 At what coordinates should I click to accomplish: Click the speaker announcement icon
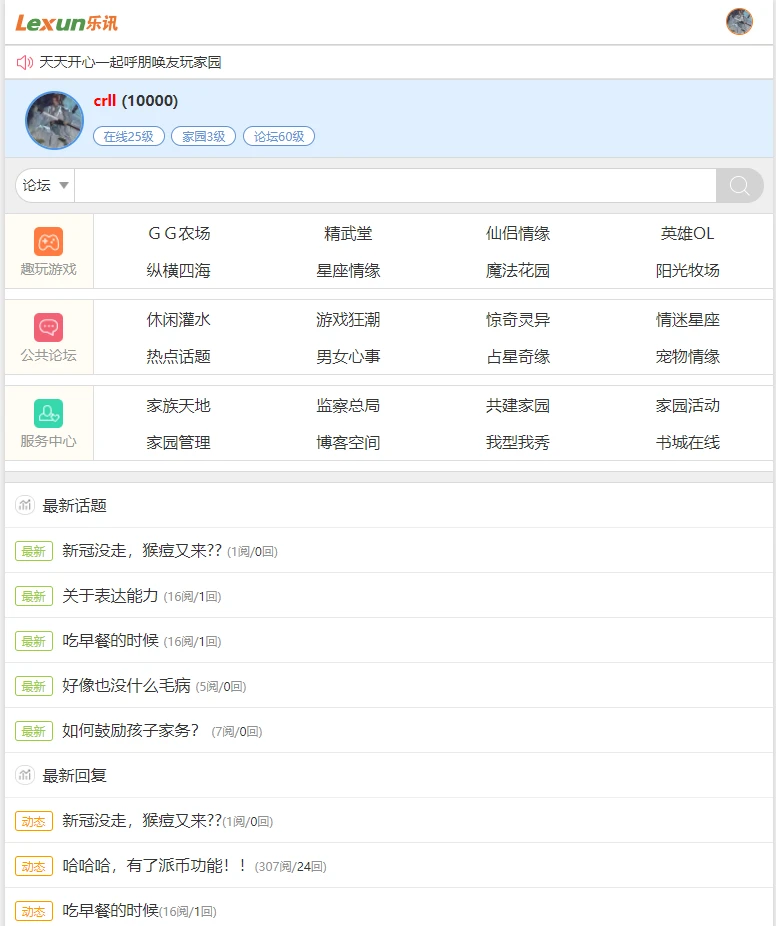[25, 62]
